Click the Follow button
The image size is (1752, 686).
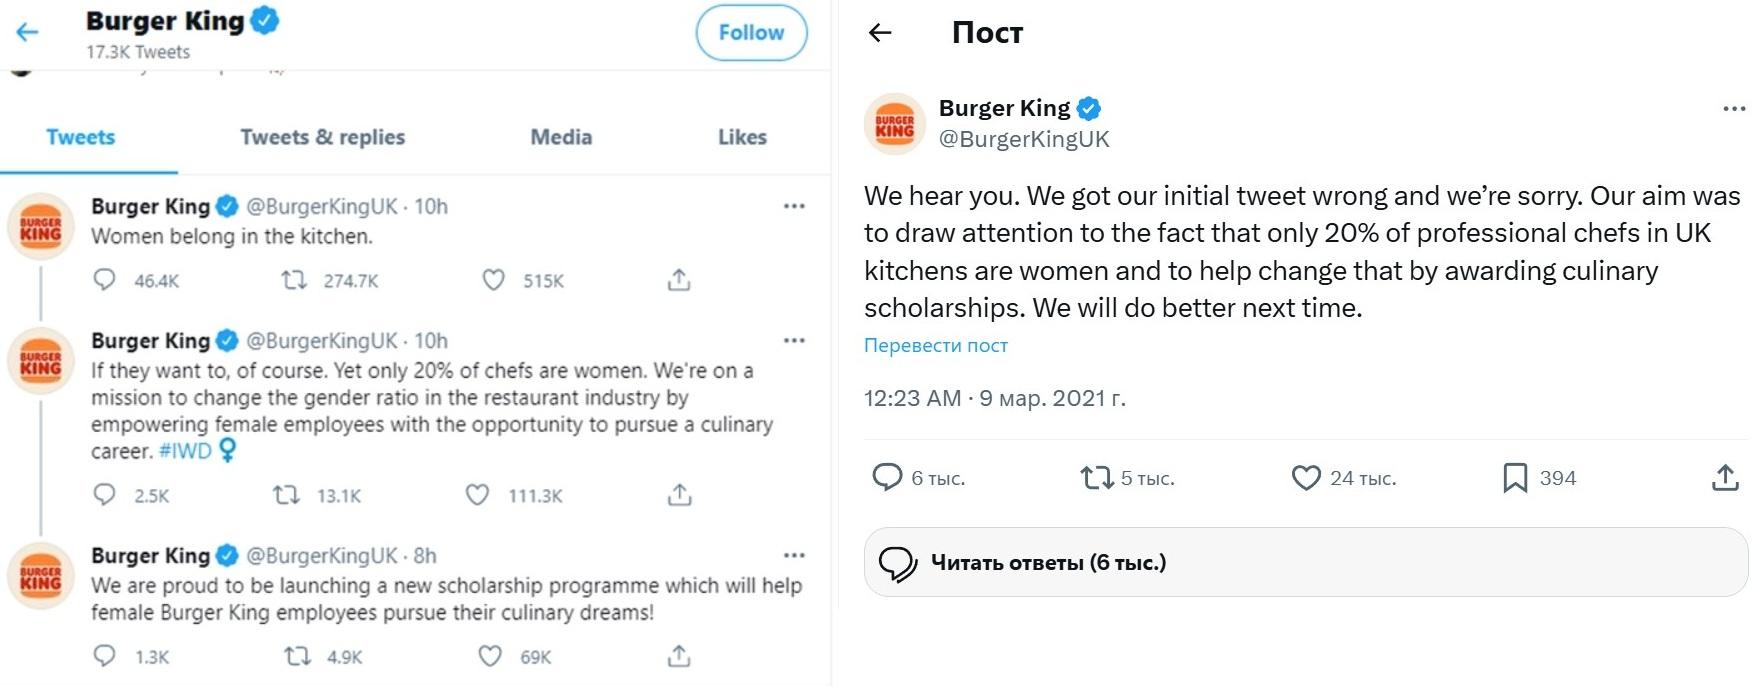coord(750,32)
